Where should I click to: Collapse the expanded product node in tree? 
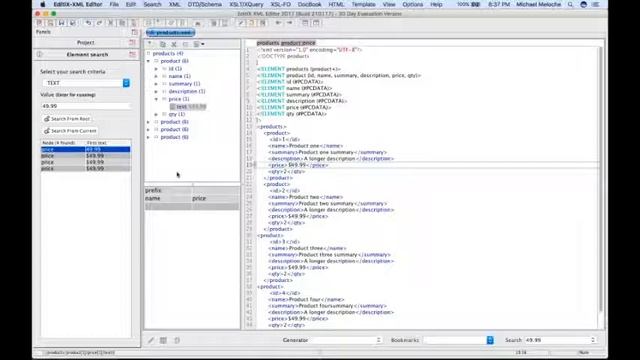pos(149,61)
